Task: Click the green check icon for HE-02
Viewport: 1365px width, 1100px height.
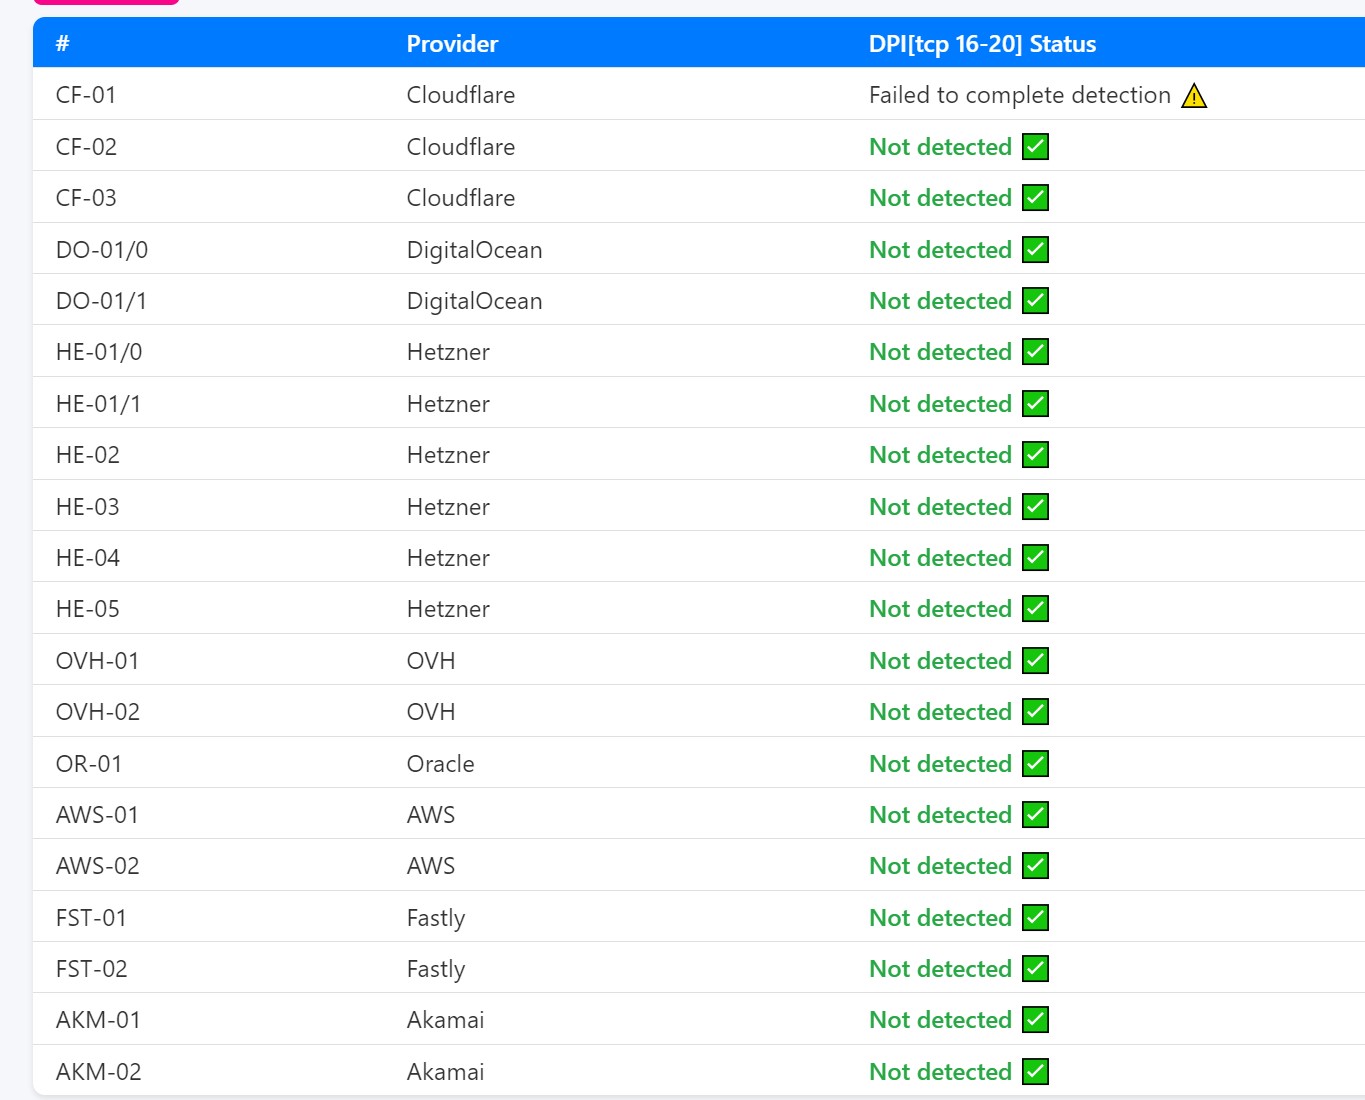Action: tap(1036, 455)
